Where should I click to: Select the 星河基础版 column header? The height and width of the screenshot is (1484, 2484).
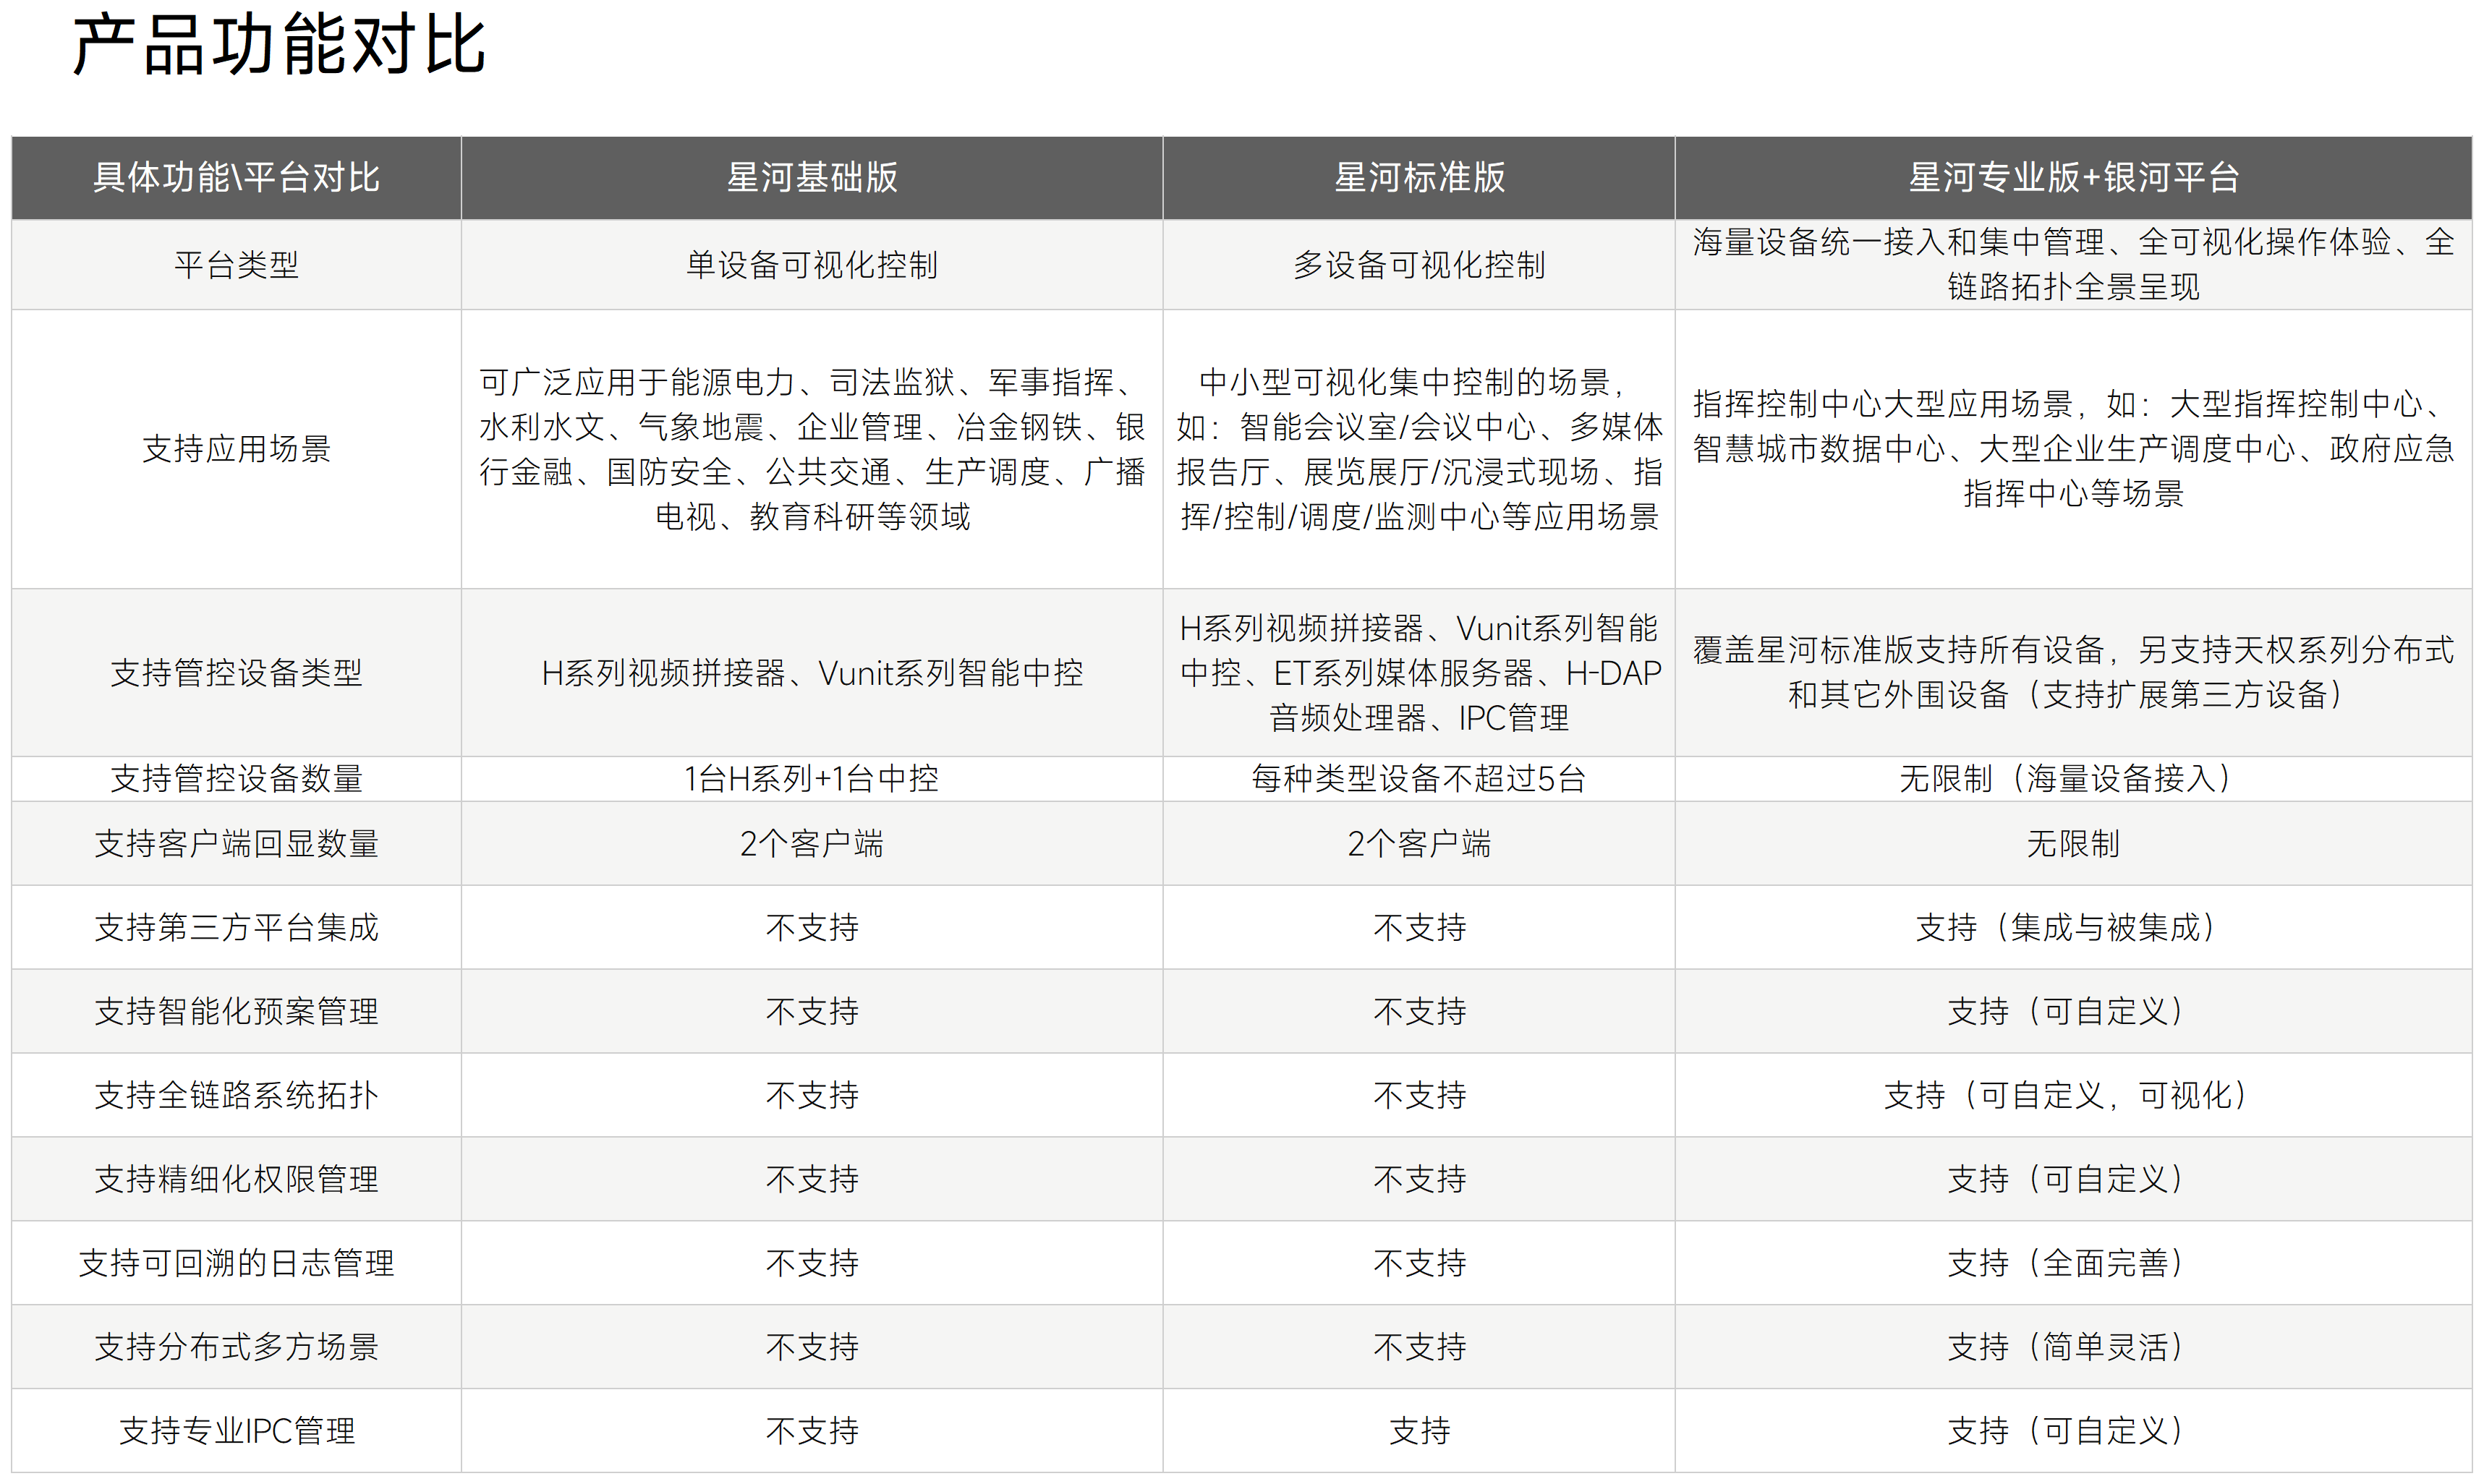tap(812, 178)
